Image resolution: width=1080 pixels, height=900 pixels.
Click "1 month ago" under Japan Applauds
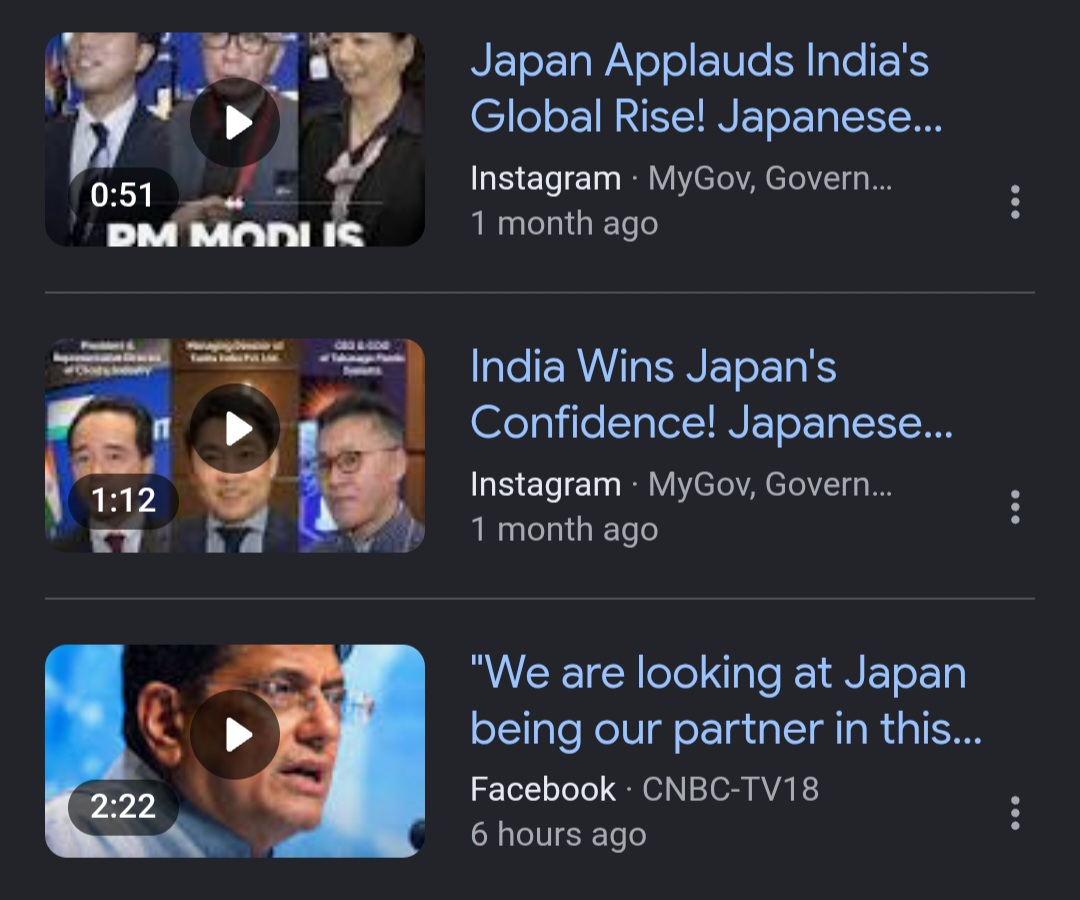[564, 224]
